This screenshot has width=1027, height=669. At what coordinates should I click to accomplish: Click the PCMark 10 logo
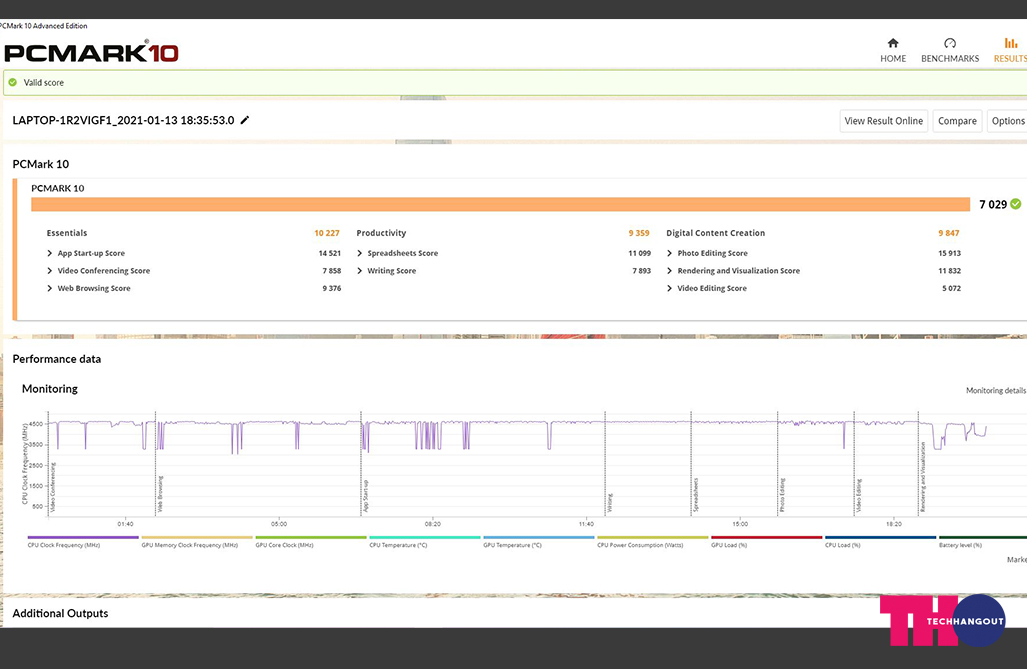click(x=92, y=52)
